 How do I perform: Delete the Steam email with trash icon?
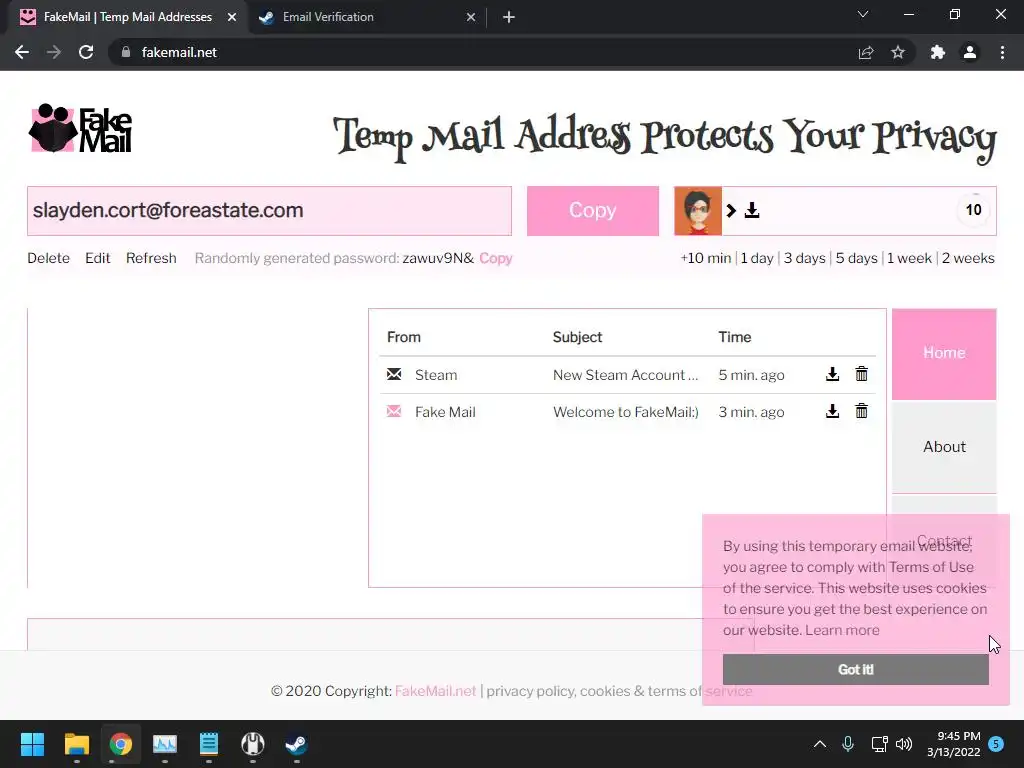(x=861, y=374)
